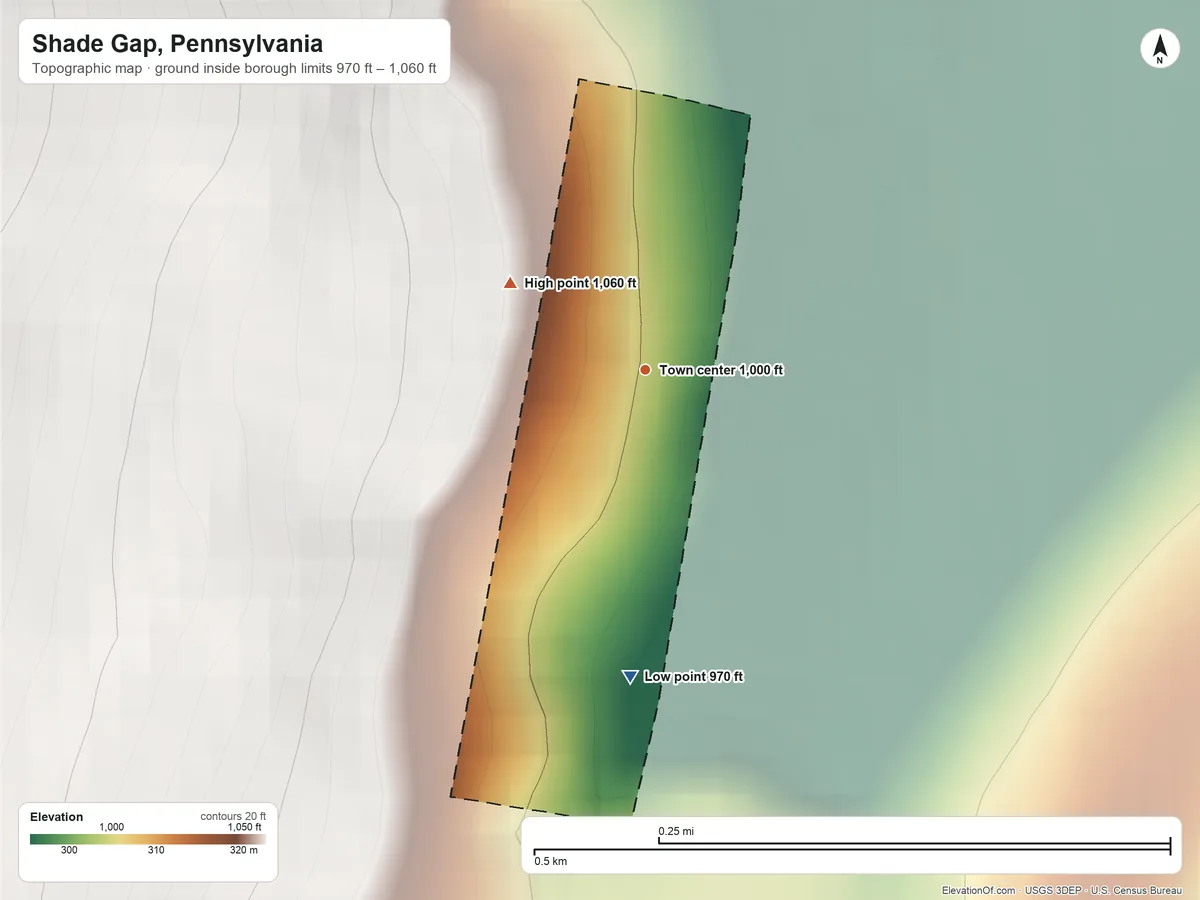Image resolution: width=1200 pixels, height=900 pixels.
Task: Click the 'Elevation' legend heading
Action: (x=57, y=817)
